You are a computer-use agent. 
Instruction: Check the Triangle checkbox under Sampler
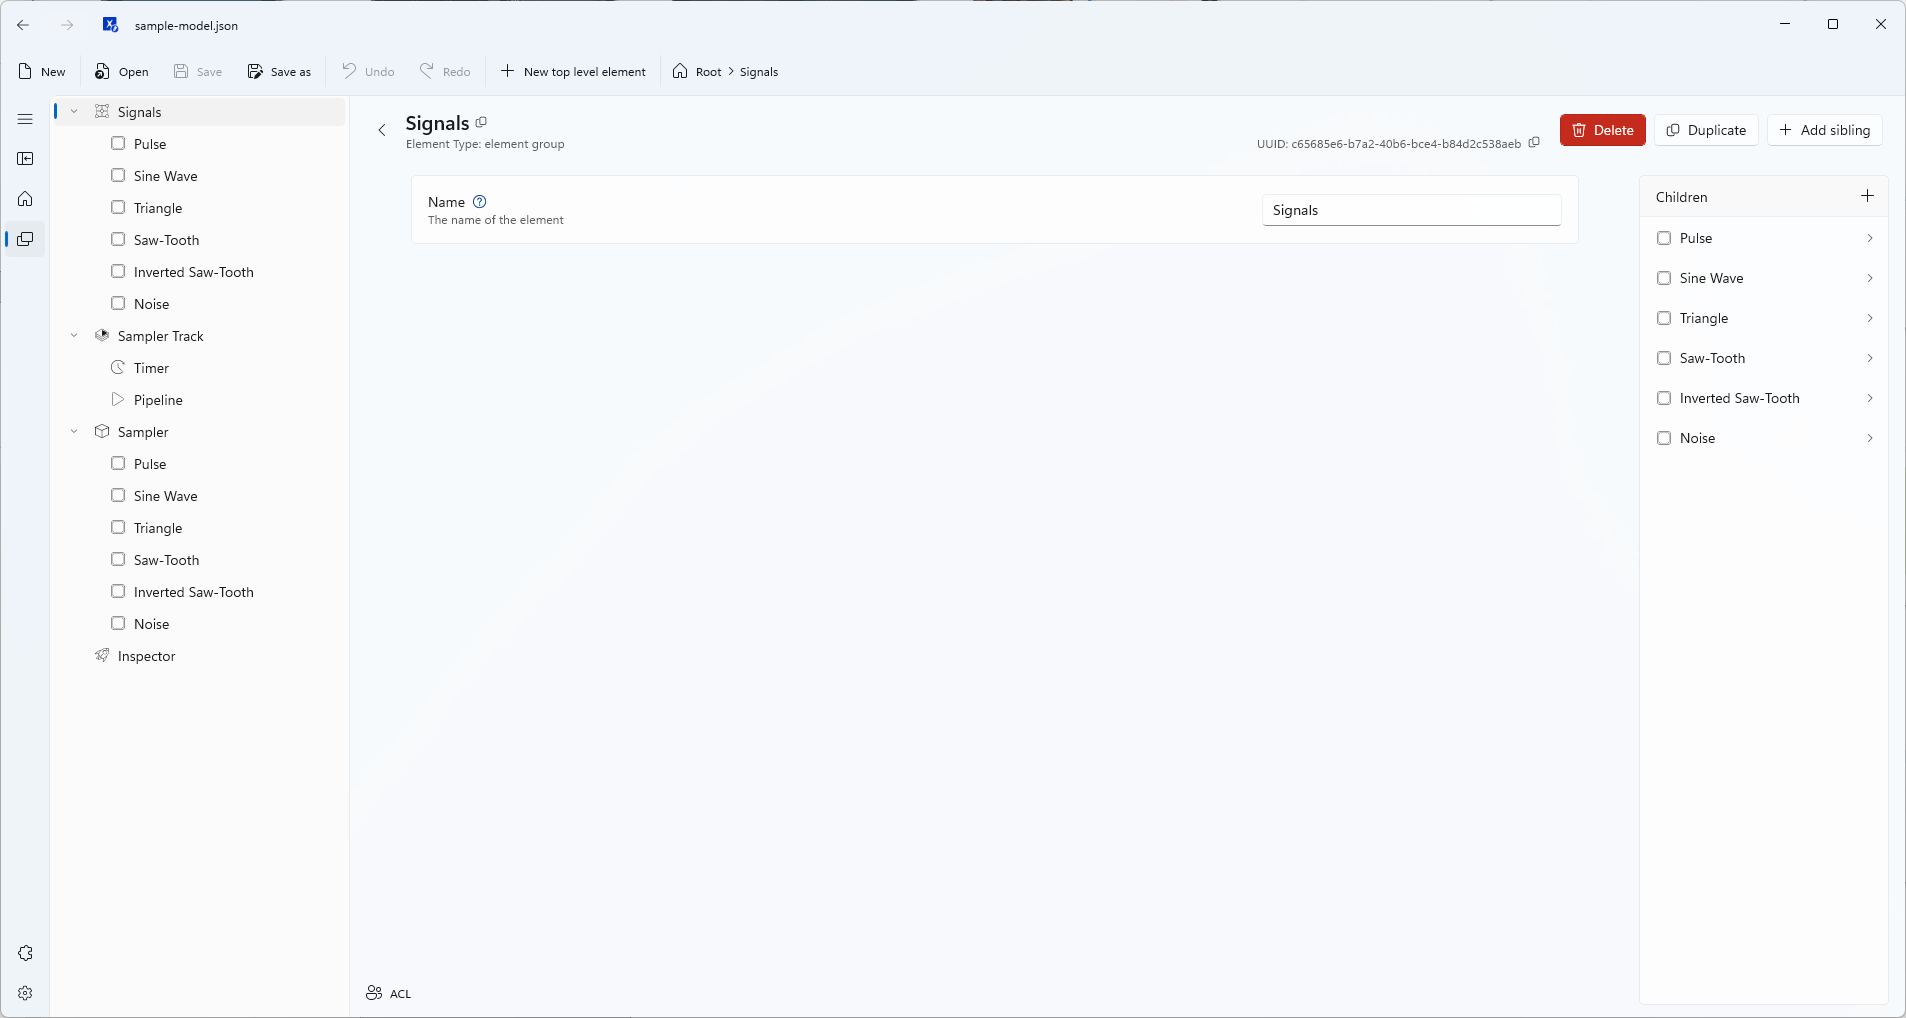pyautogui.click(x=118, y=528)
